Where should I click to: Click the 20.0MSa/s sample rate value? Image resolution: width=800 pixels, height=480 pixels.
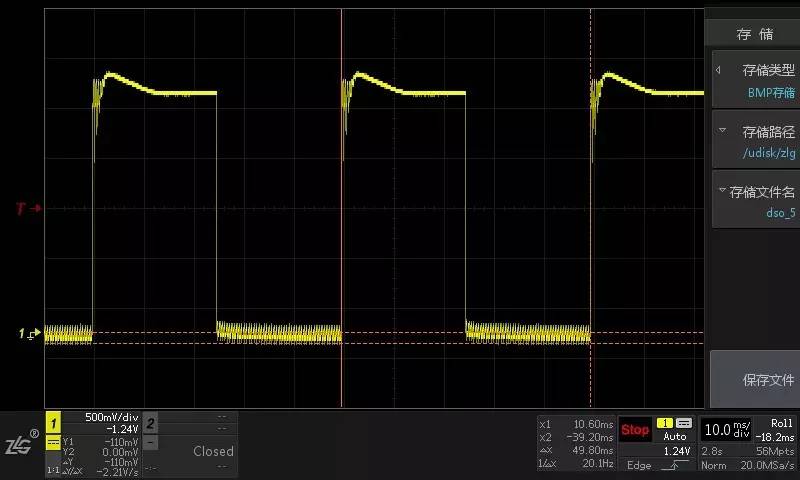tap(767, 465)
